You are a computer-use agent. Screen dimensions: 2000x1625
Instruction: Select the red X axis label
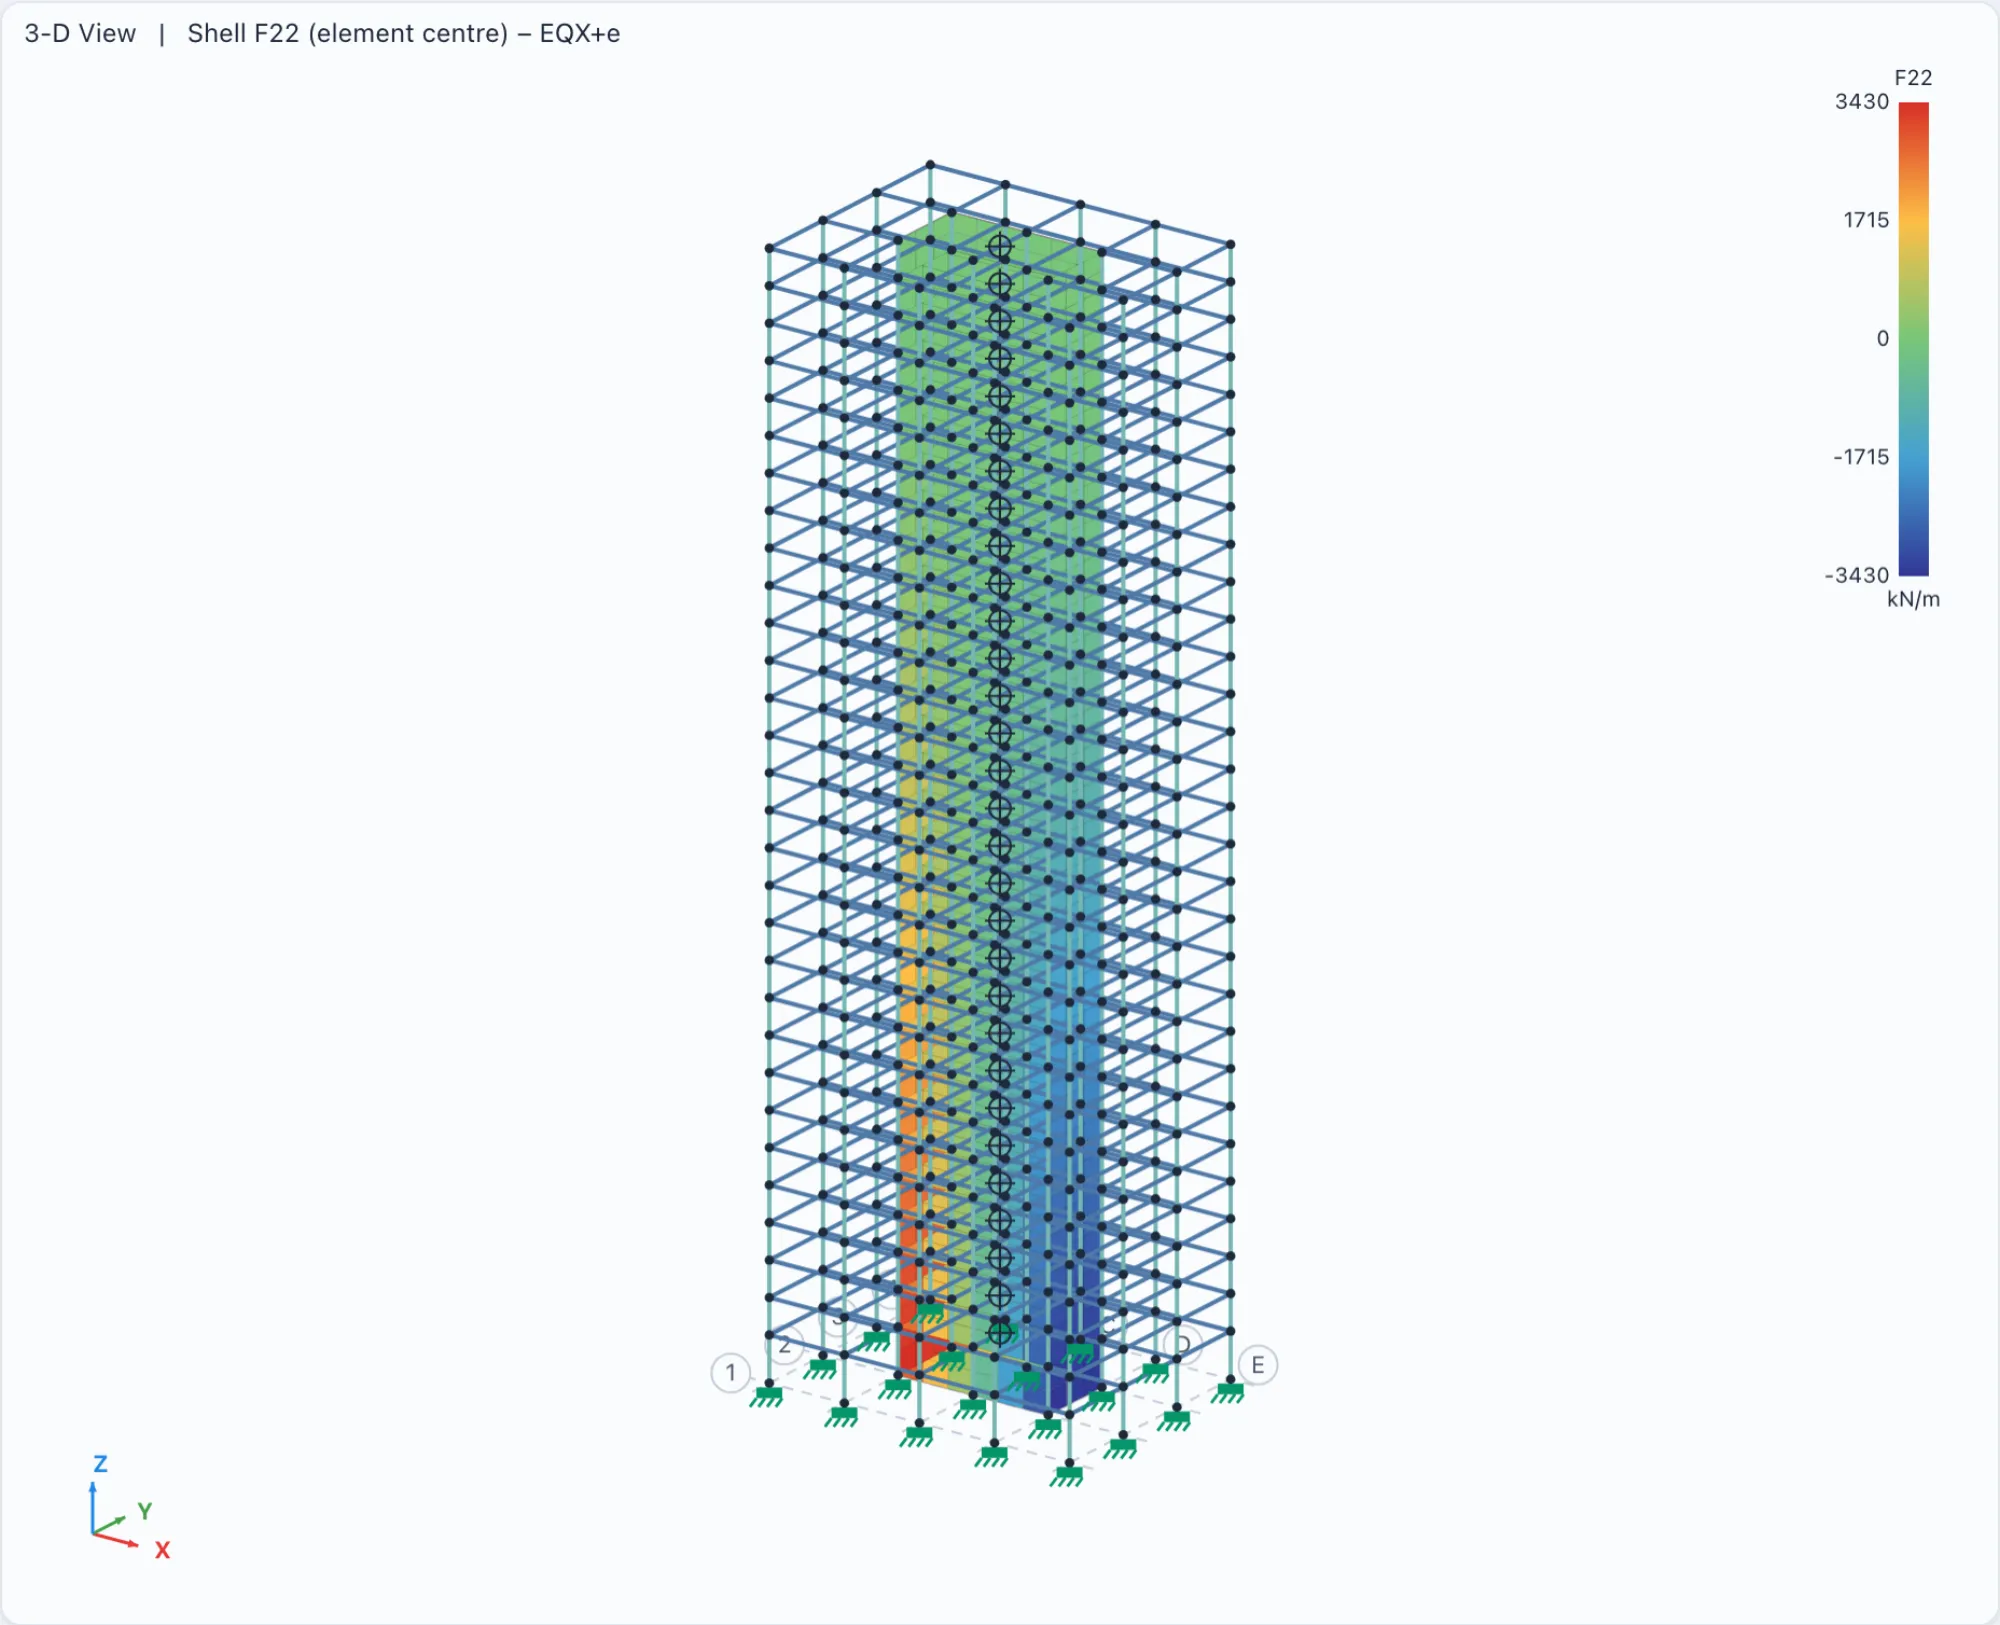[162, 1550]
